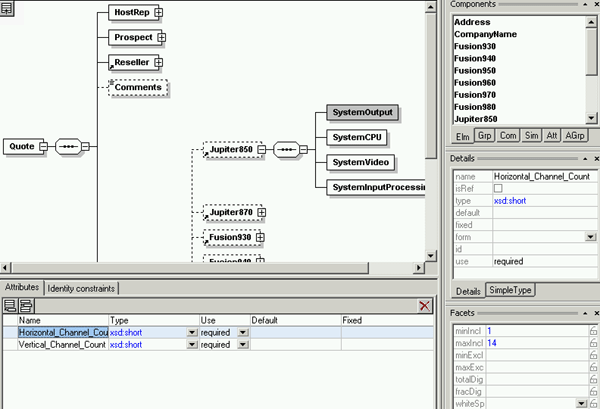Close the Details panel

coord(596,158)
